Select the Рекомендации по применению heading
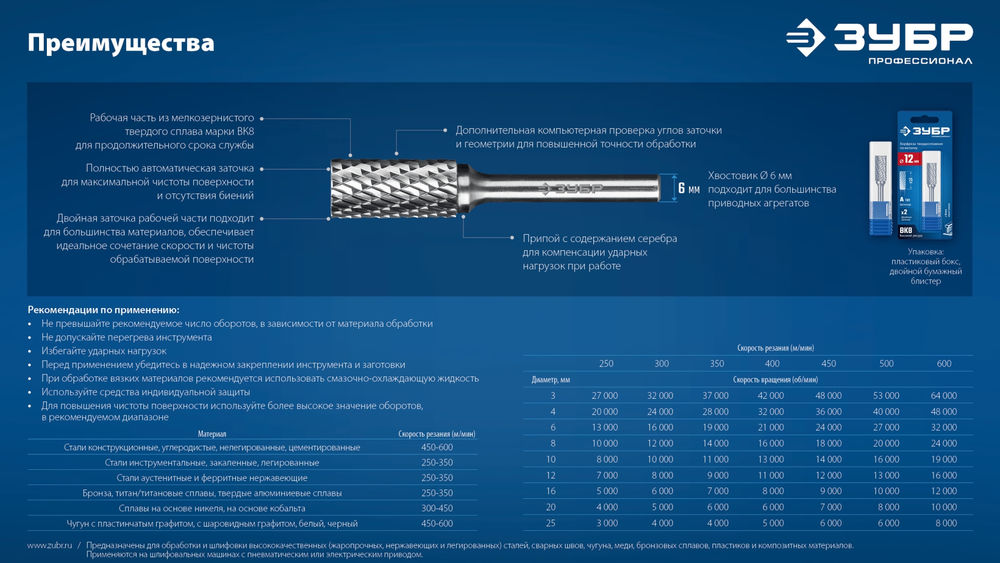 [x=103, y=310]
